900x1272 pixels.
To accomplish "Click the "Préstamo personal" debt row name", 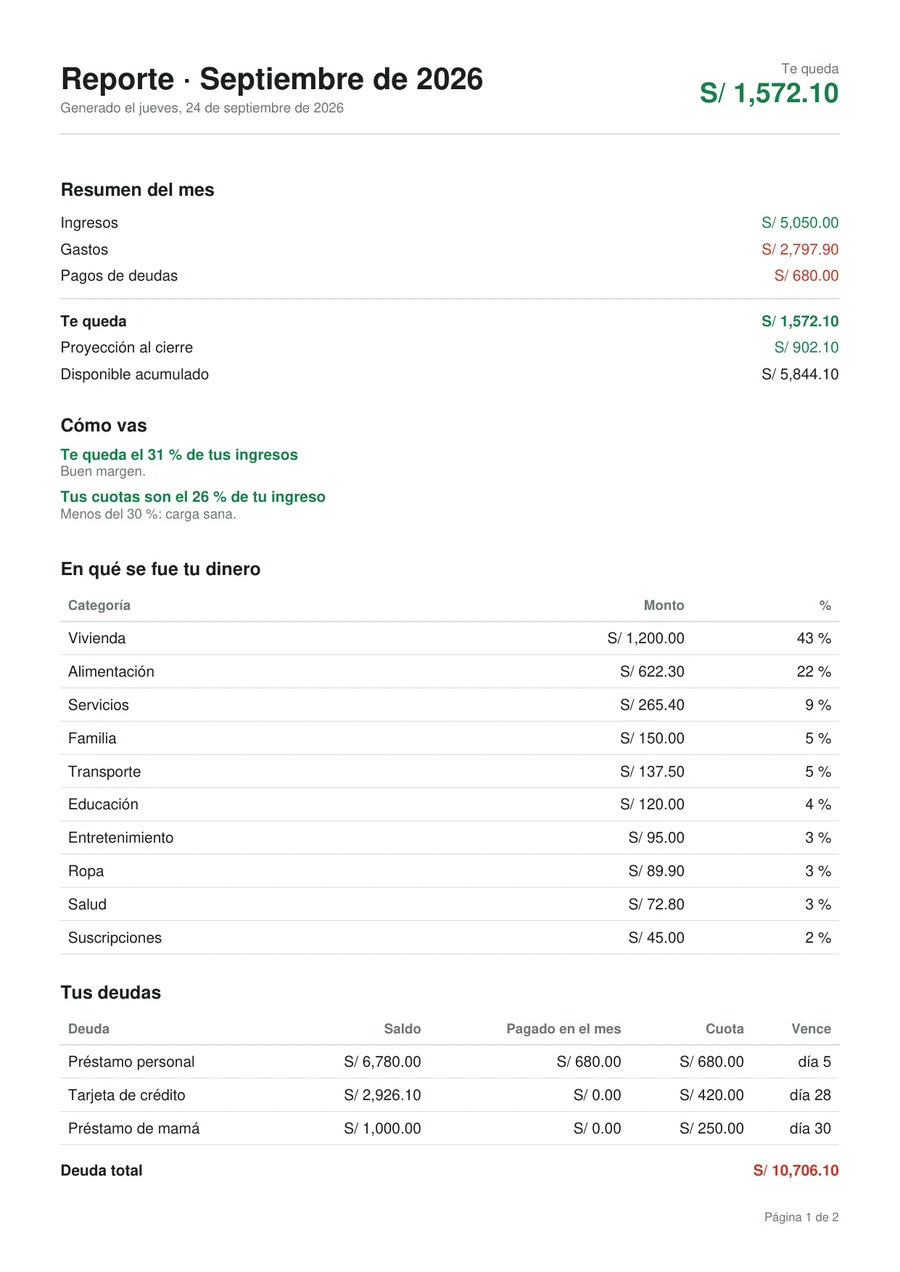I will click(131, 1062).
